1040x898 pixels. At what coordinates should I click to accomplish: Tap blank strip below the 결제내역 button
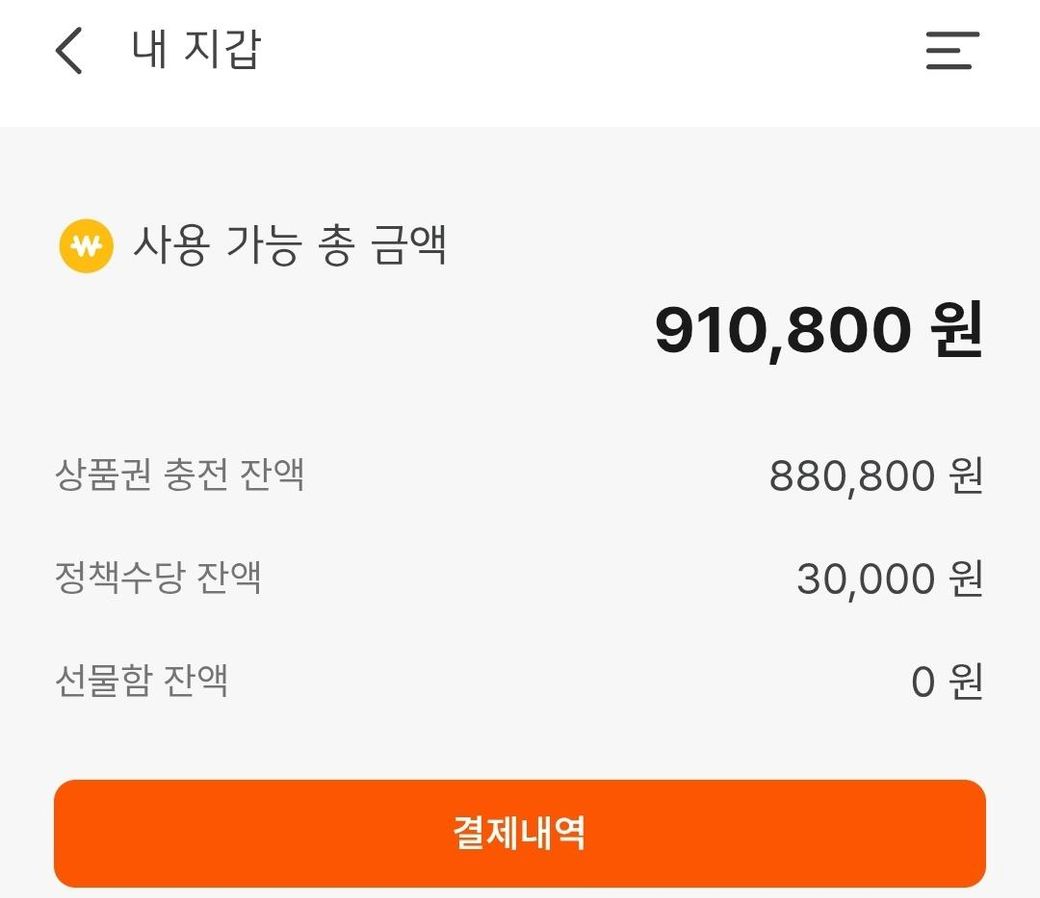520,893
